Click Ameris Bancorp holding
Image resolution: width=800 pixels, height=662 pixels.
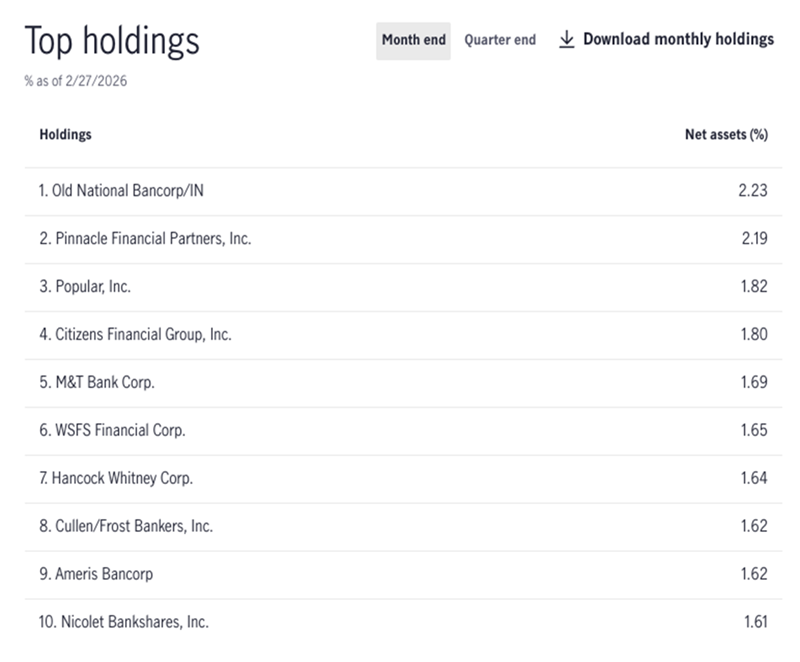click(x=96, y=574)
